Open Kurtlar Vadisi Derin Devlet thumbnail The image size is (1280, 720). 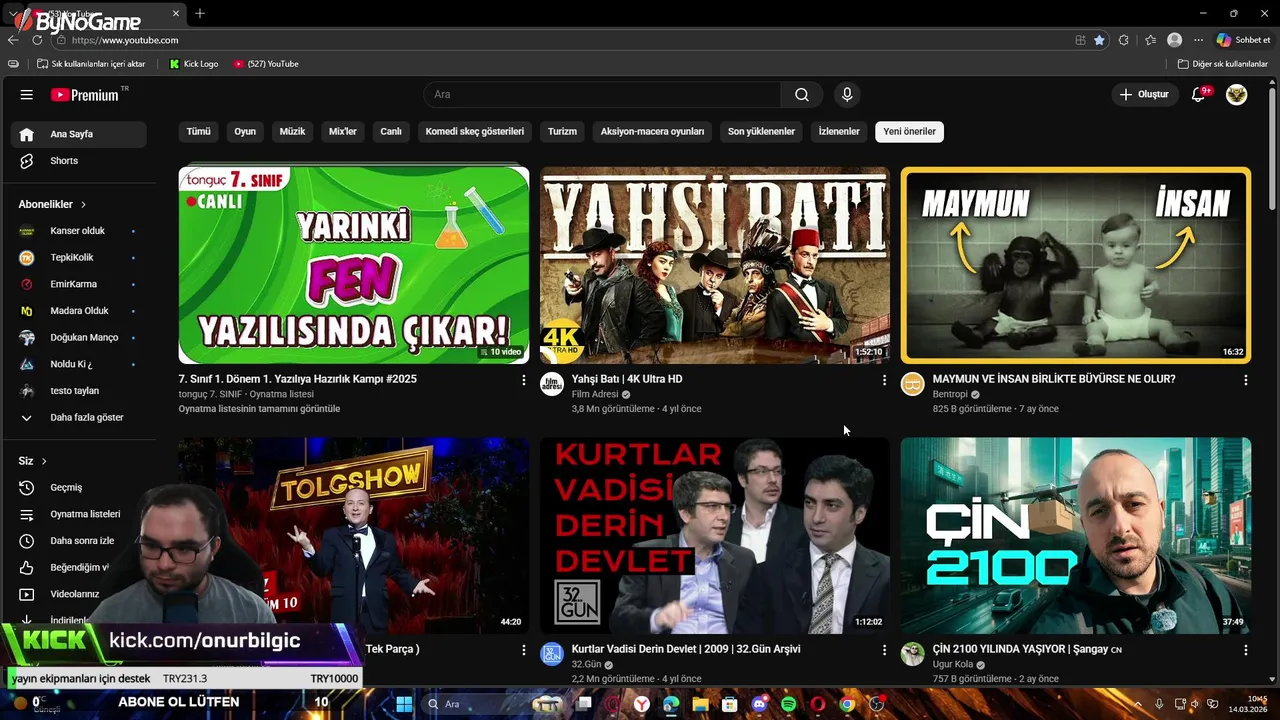(x=715, y=535)
